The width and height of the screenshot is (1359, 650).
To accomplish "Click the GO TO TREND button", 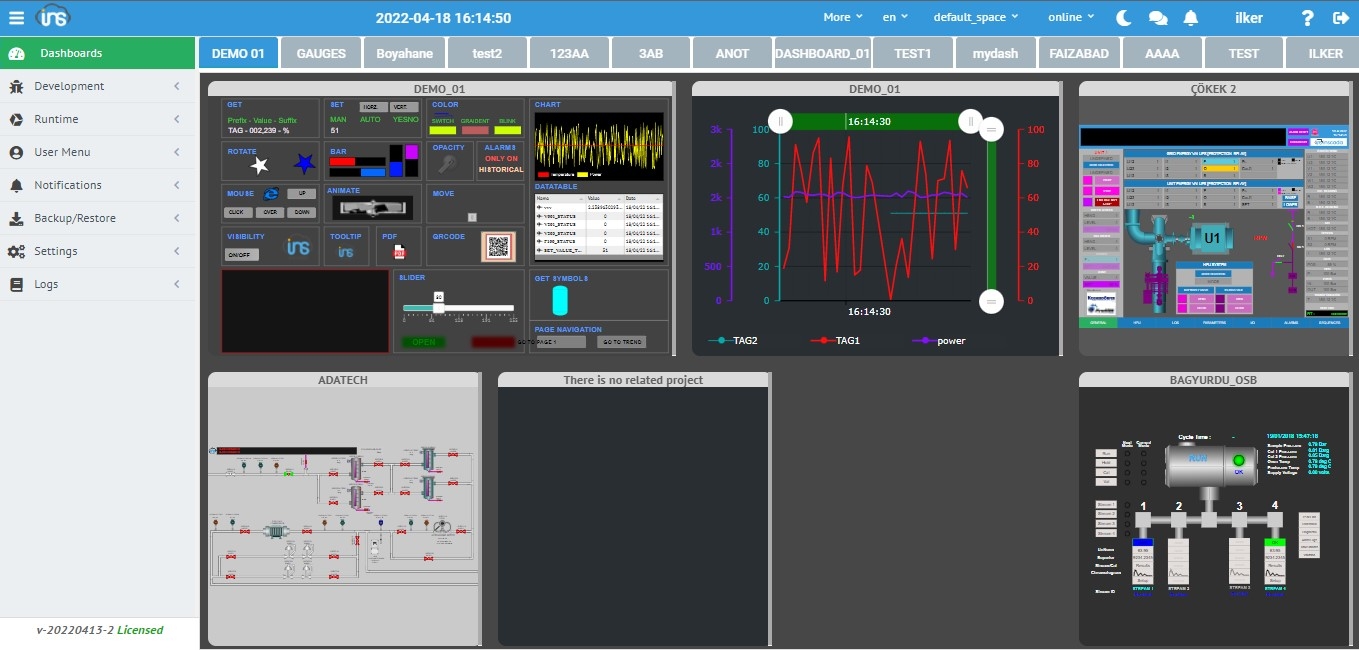I will tap(621, 342).
